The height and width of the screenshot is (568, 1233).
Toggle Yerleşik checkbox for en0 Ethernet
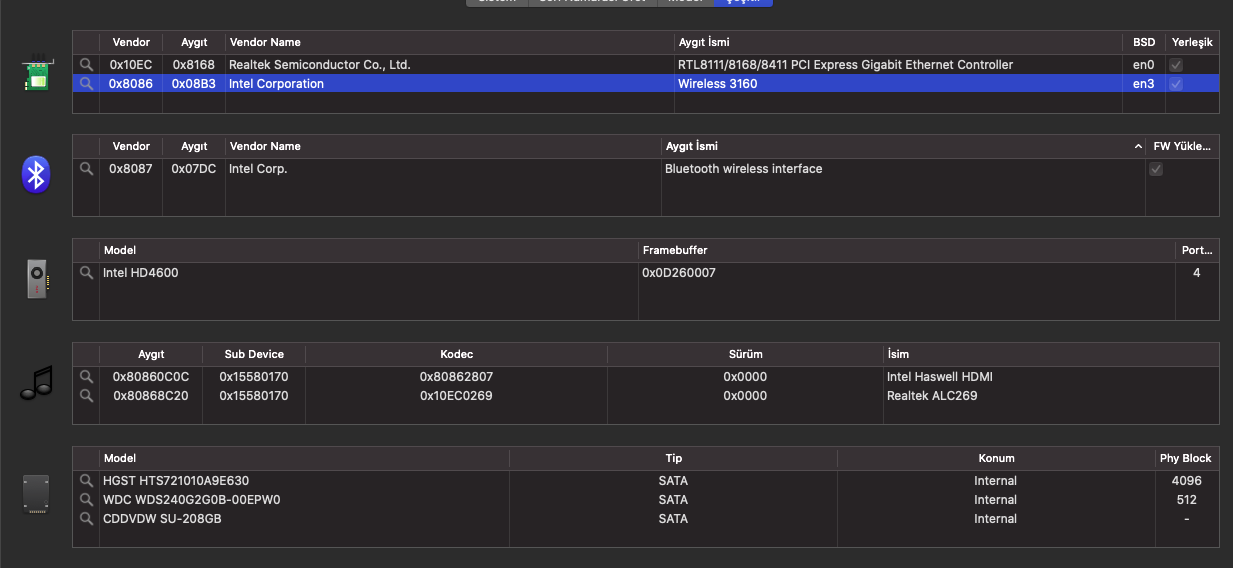tap(1176, 65)
